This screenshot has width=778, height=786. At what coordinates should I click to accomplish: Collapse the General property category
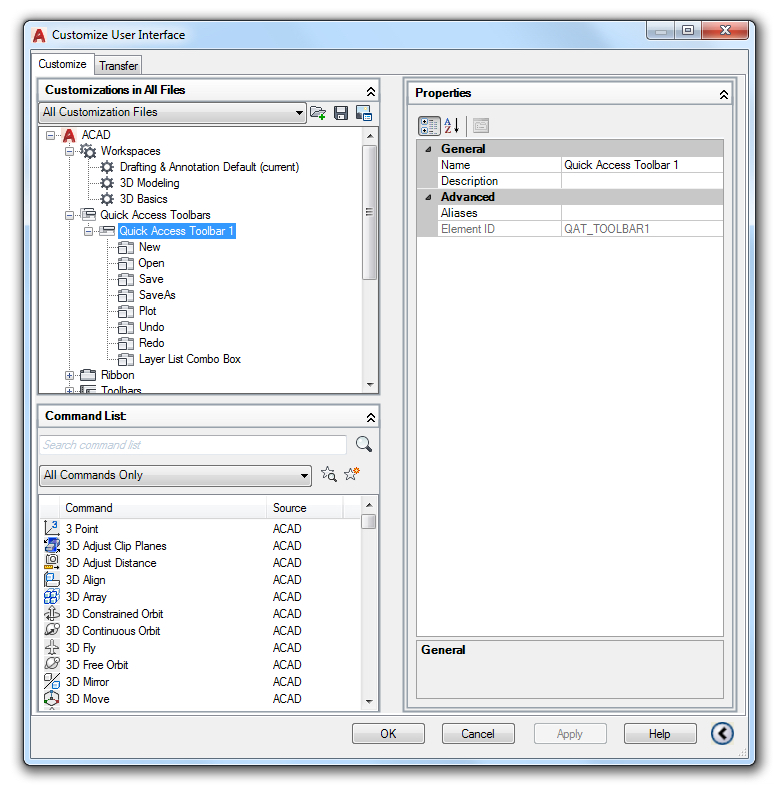click(x=428, y=149)
